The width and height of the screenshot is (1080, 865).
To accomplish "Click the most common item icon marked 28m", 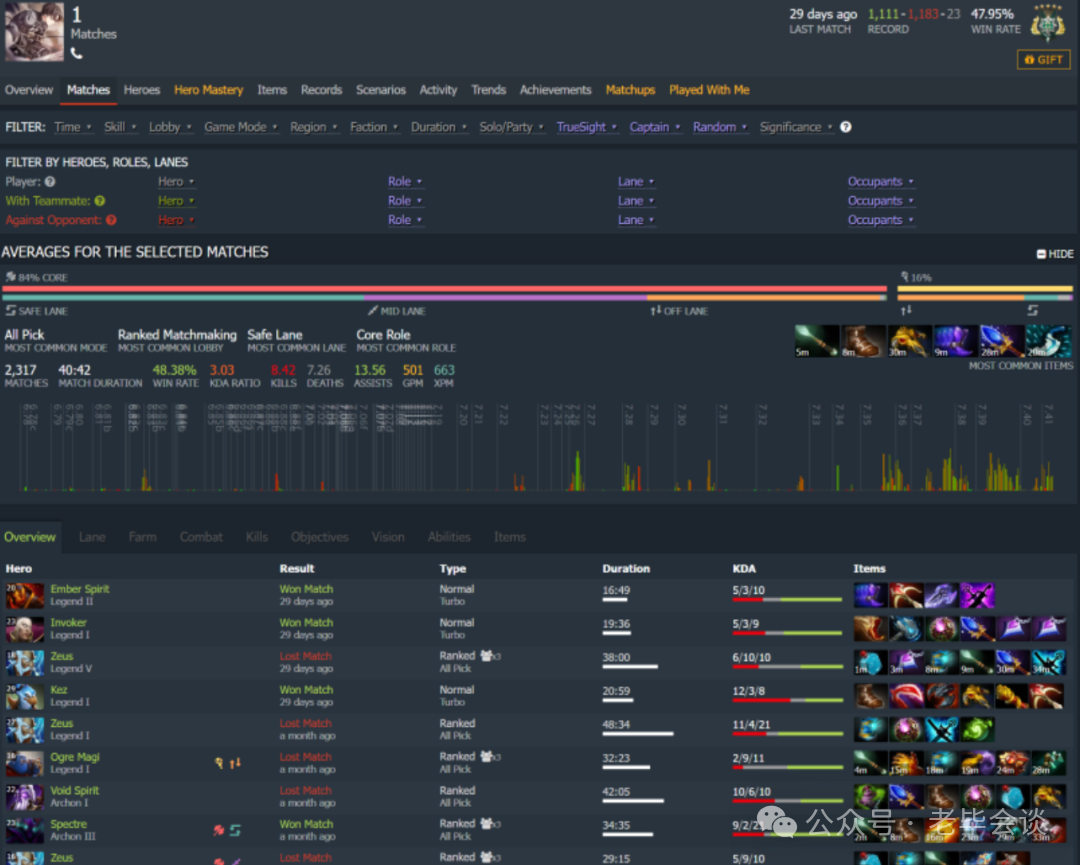I will coord(1002,341).
